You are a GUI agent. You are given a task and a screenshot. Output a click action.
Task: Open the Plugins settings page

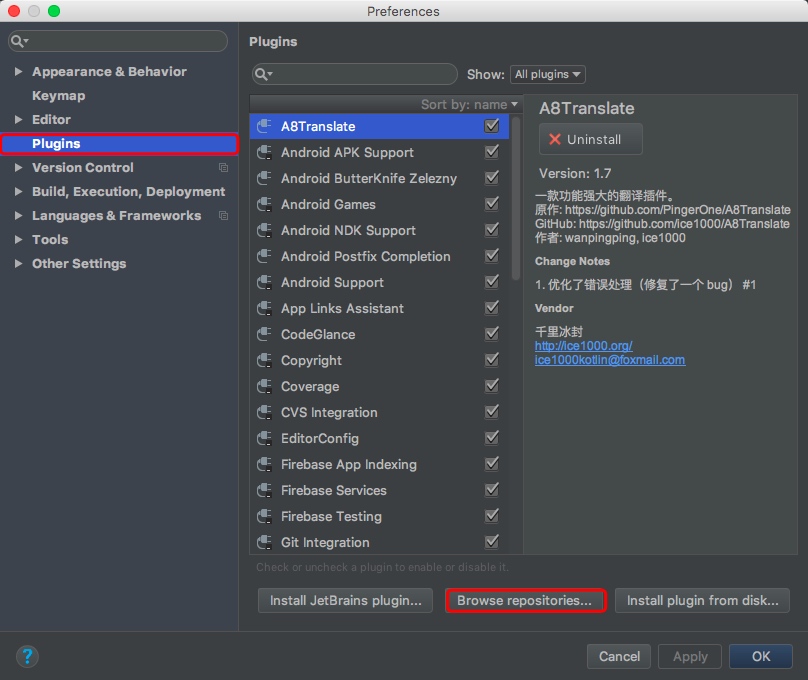click(x=56, y=144)
